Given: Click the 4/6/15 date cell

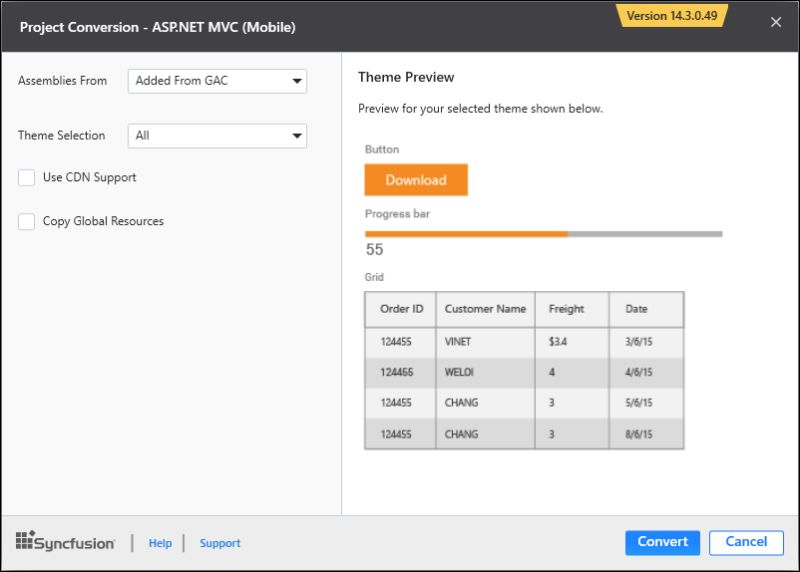Looking at the screenshot, I should click(646, 372).
